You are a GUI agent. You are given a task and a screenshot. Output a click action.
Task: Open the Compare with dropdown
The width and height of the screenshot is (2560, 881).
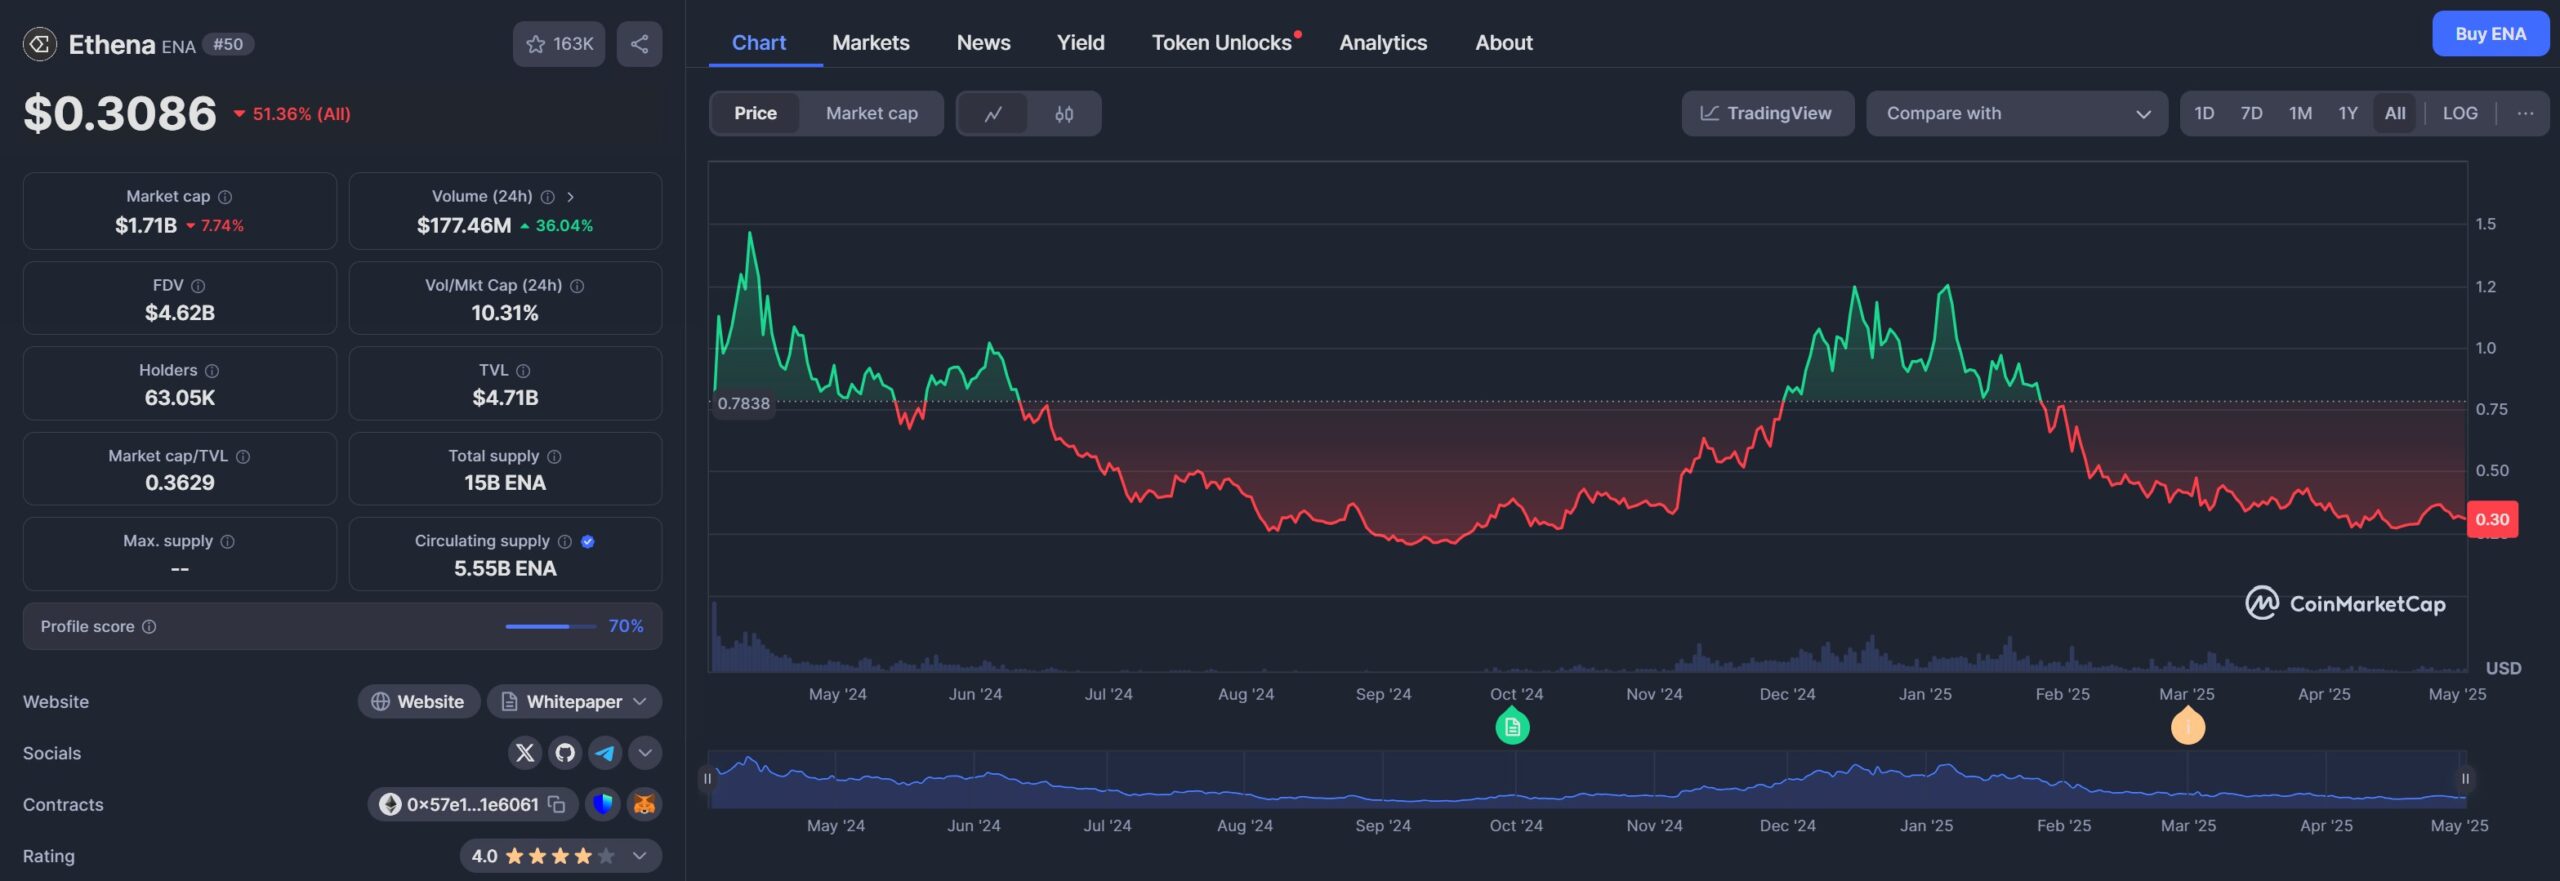point(2016,114)
